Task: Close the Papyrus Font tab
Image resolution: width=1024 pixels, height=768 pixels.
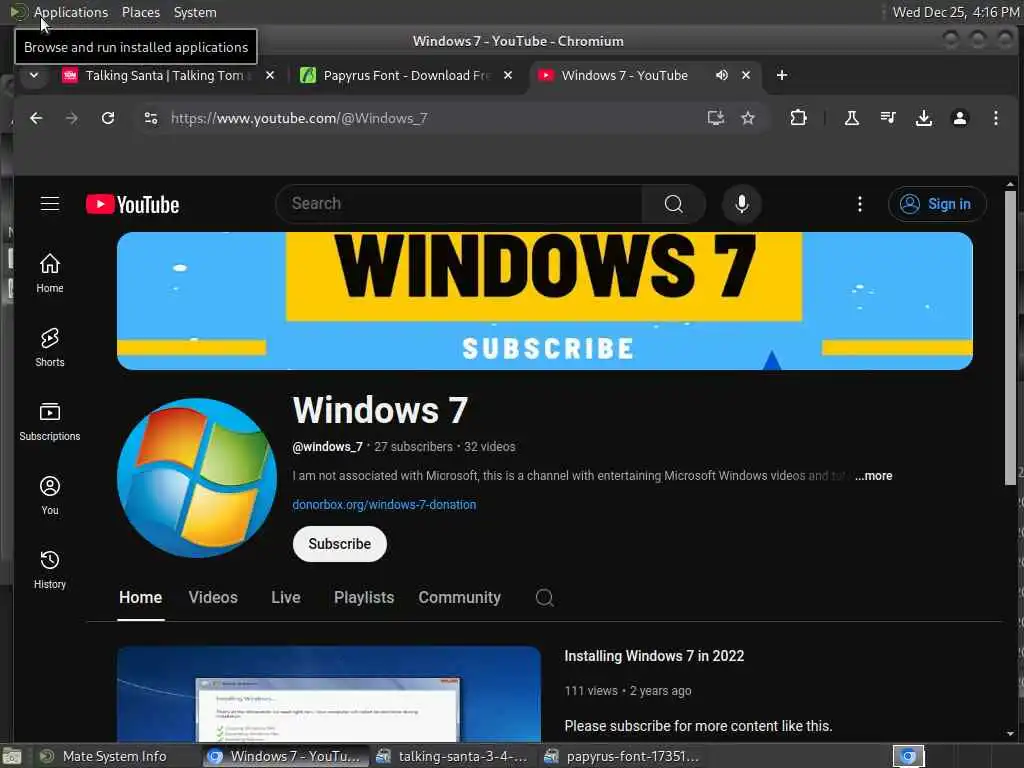Action: (507, 75)
